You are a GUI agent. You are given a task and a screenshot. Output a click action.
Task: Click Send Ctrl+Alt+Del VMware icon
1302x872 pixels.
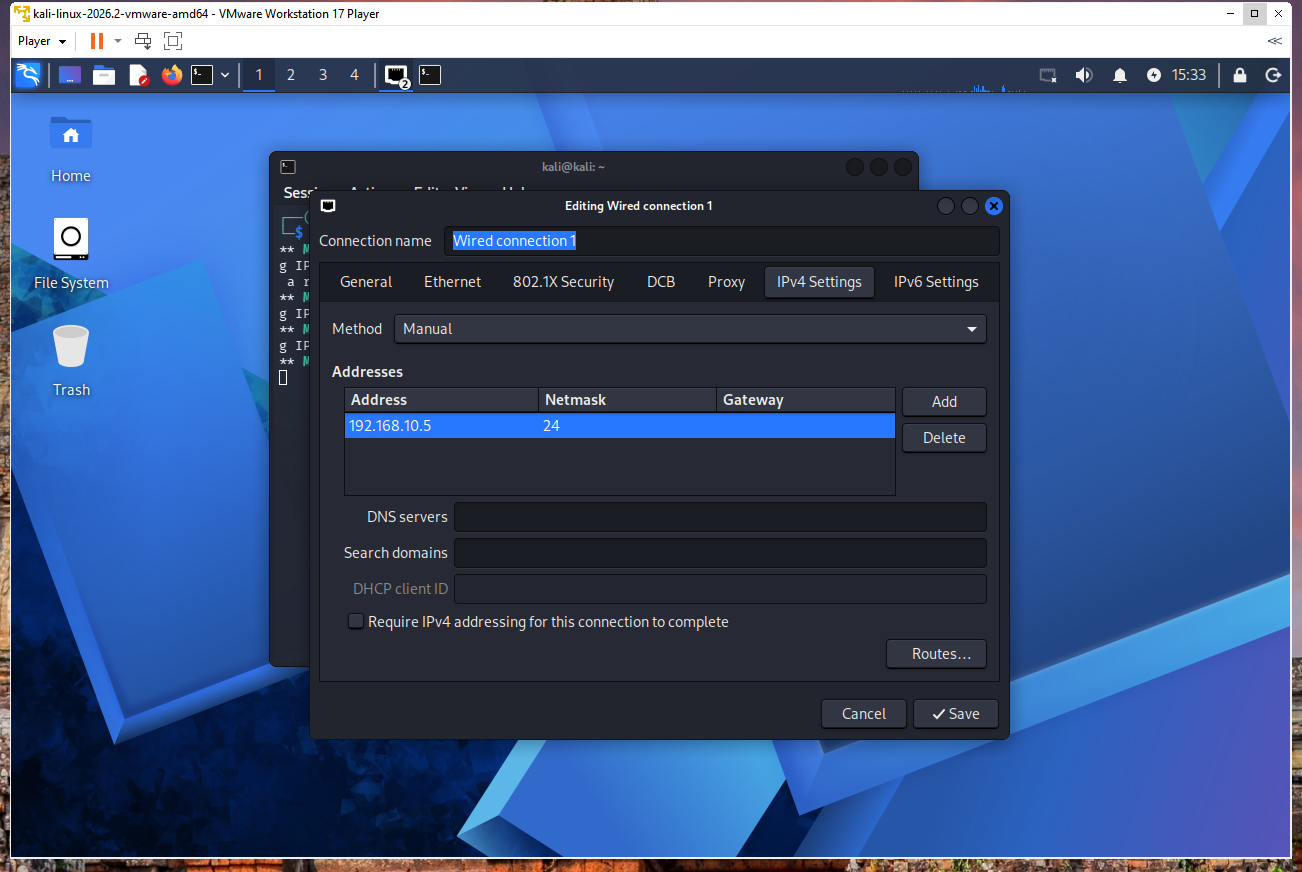click(x=143, y=41)
